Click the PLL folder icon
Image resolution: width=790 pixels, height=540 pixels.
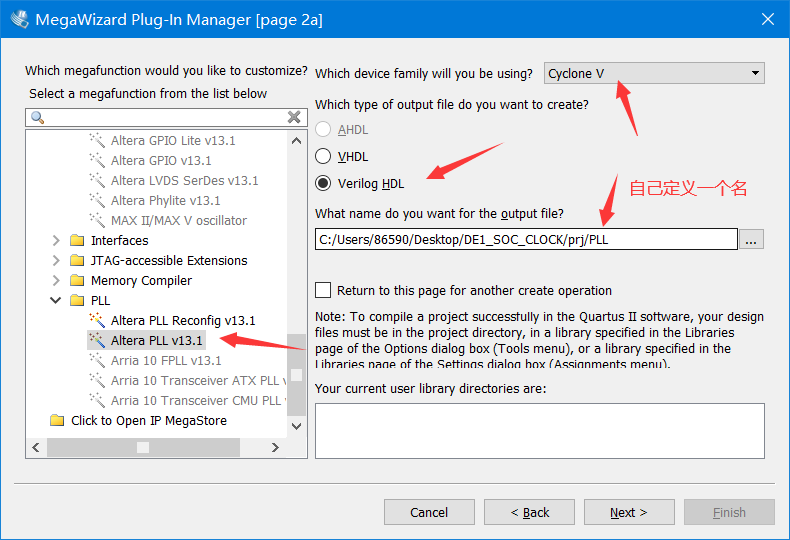point(77,300)
